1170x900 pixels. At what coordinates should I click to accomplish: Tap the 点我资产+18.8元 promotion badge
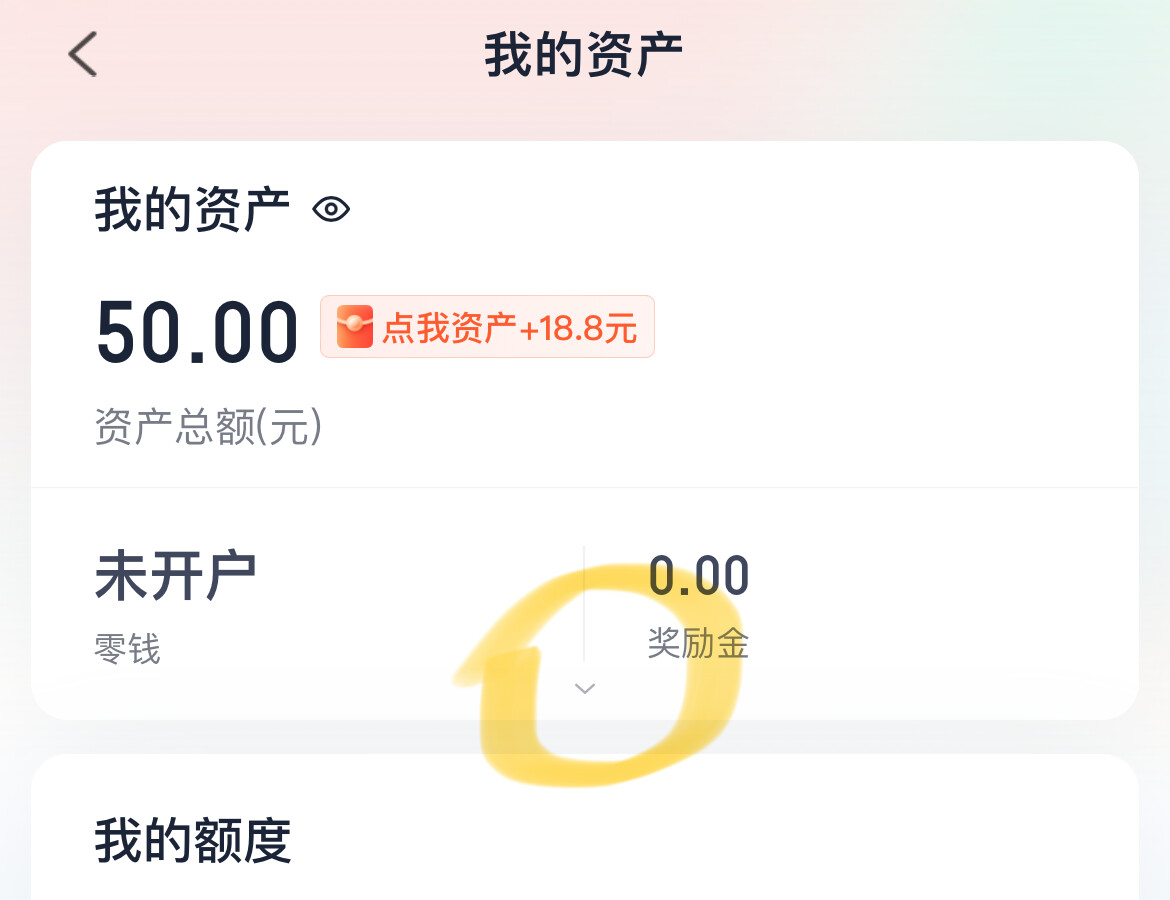click(x=487, y=327)
